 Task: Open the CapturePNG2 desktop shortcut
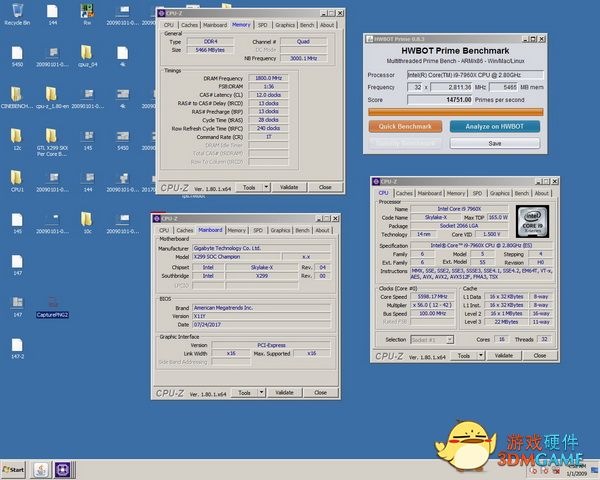(52, 301)
